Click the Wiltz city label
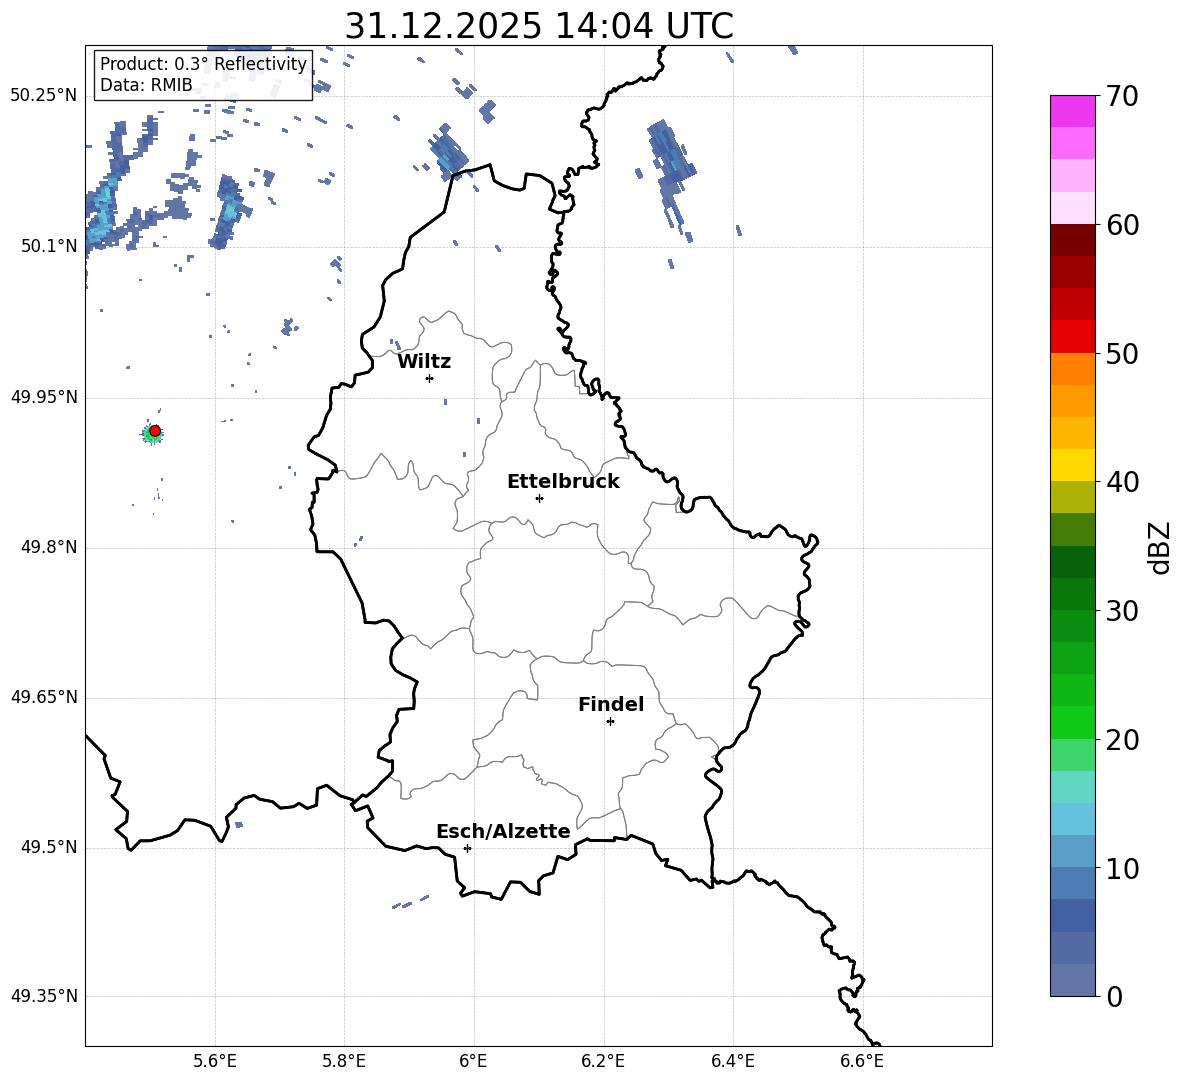 (424, 362)
